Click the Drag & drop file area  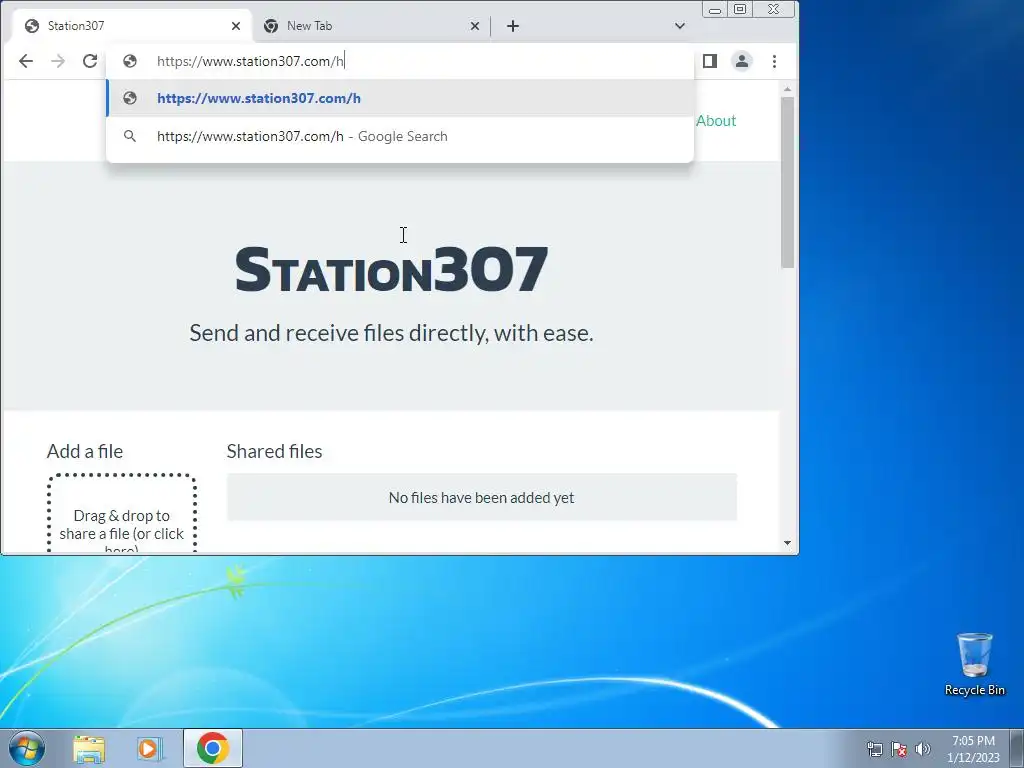tap(121, 514)
